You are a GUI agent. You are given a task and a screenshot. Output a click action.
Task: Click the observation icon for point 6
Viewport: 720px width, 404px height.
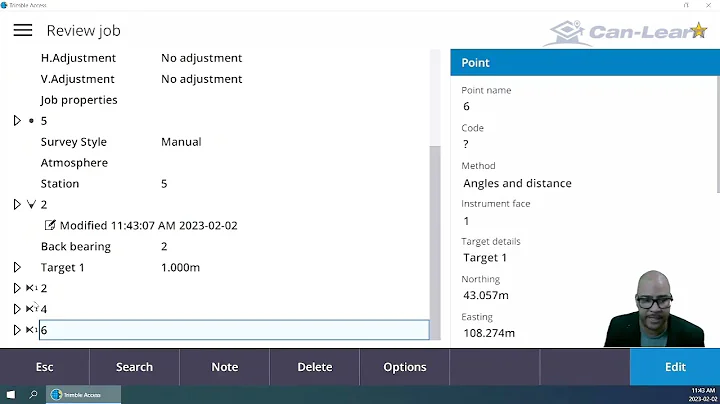[31, 330]
